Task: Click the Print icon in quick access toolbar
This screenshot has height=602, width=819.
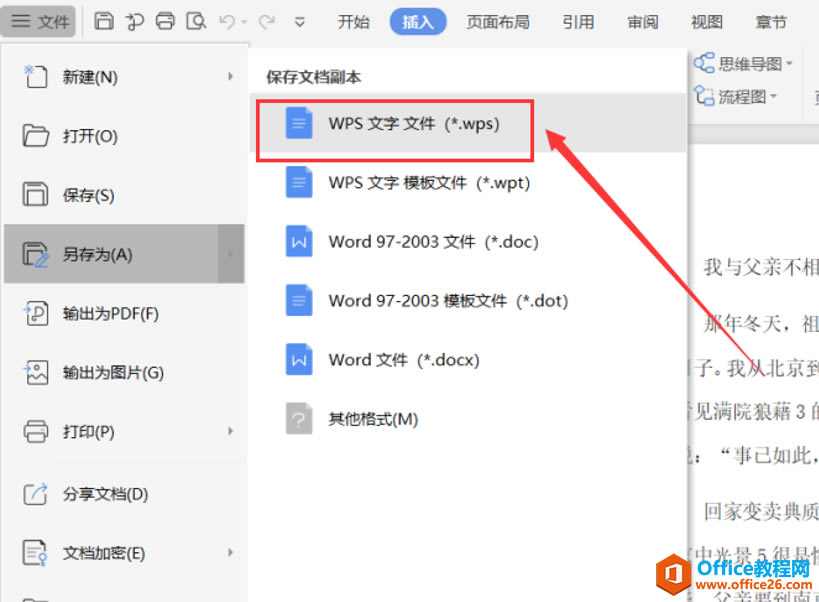Action: 165,21
